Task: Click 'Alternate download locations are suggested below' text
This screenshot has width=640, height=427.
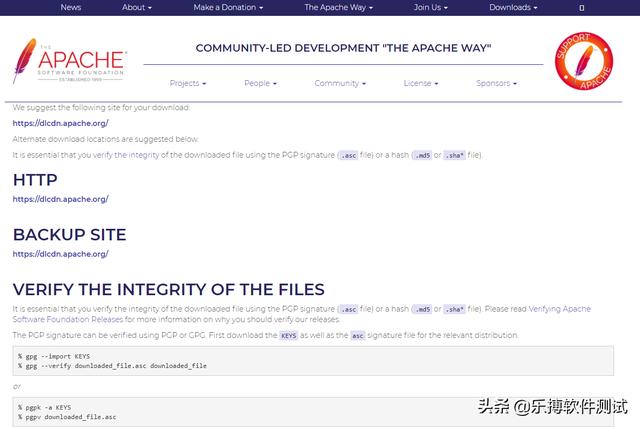Action: point(105,139)
